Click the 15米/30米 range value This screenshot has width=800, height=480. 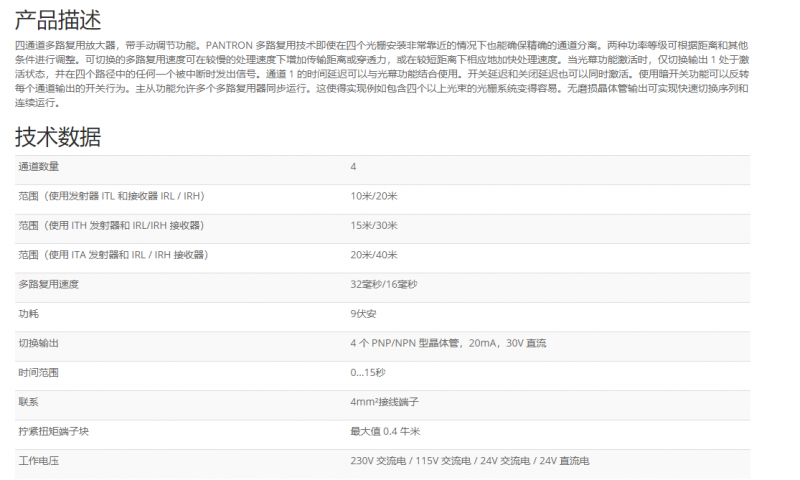point(373,226)
